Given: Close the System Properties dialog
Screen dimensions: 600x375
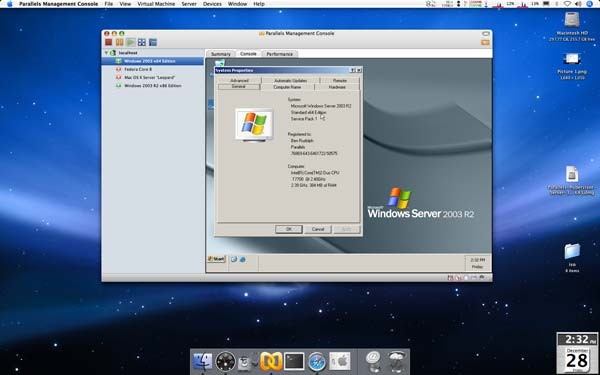Looking at the screenshot, I should click(359, 70).
